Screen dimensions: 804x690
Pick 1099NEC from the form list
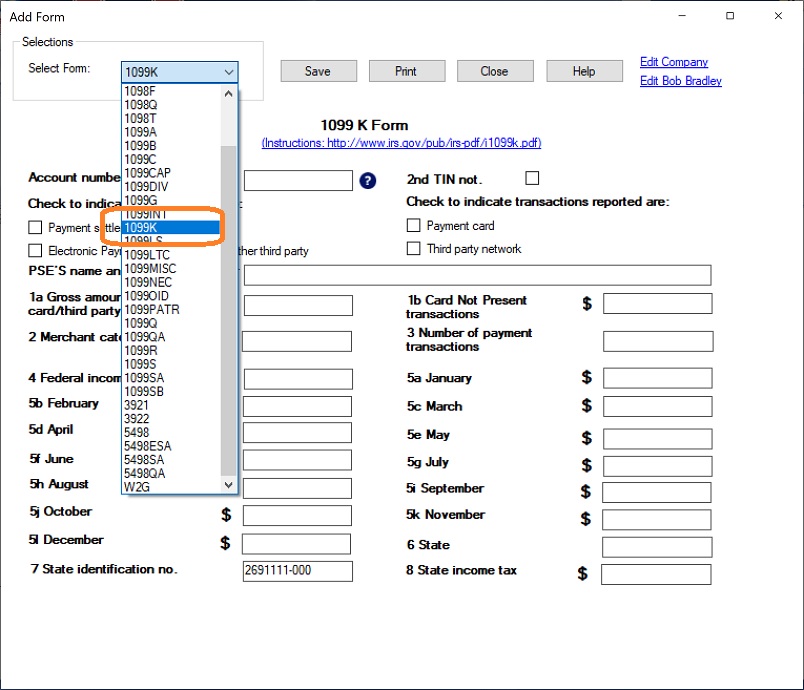(148, 283)
